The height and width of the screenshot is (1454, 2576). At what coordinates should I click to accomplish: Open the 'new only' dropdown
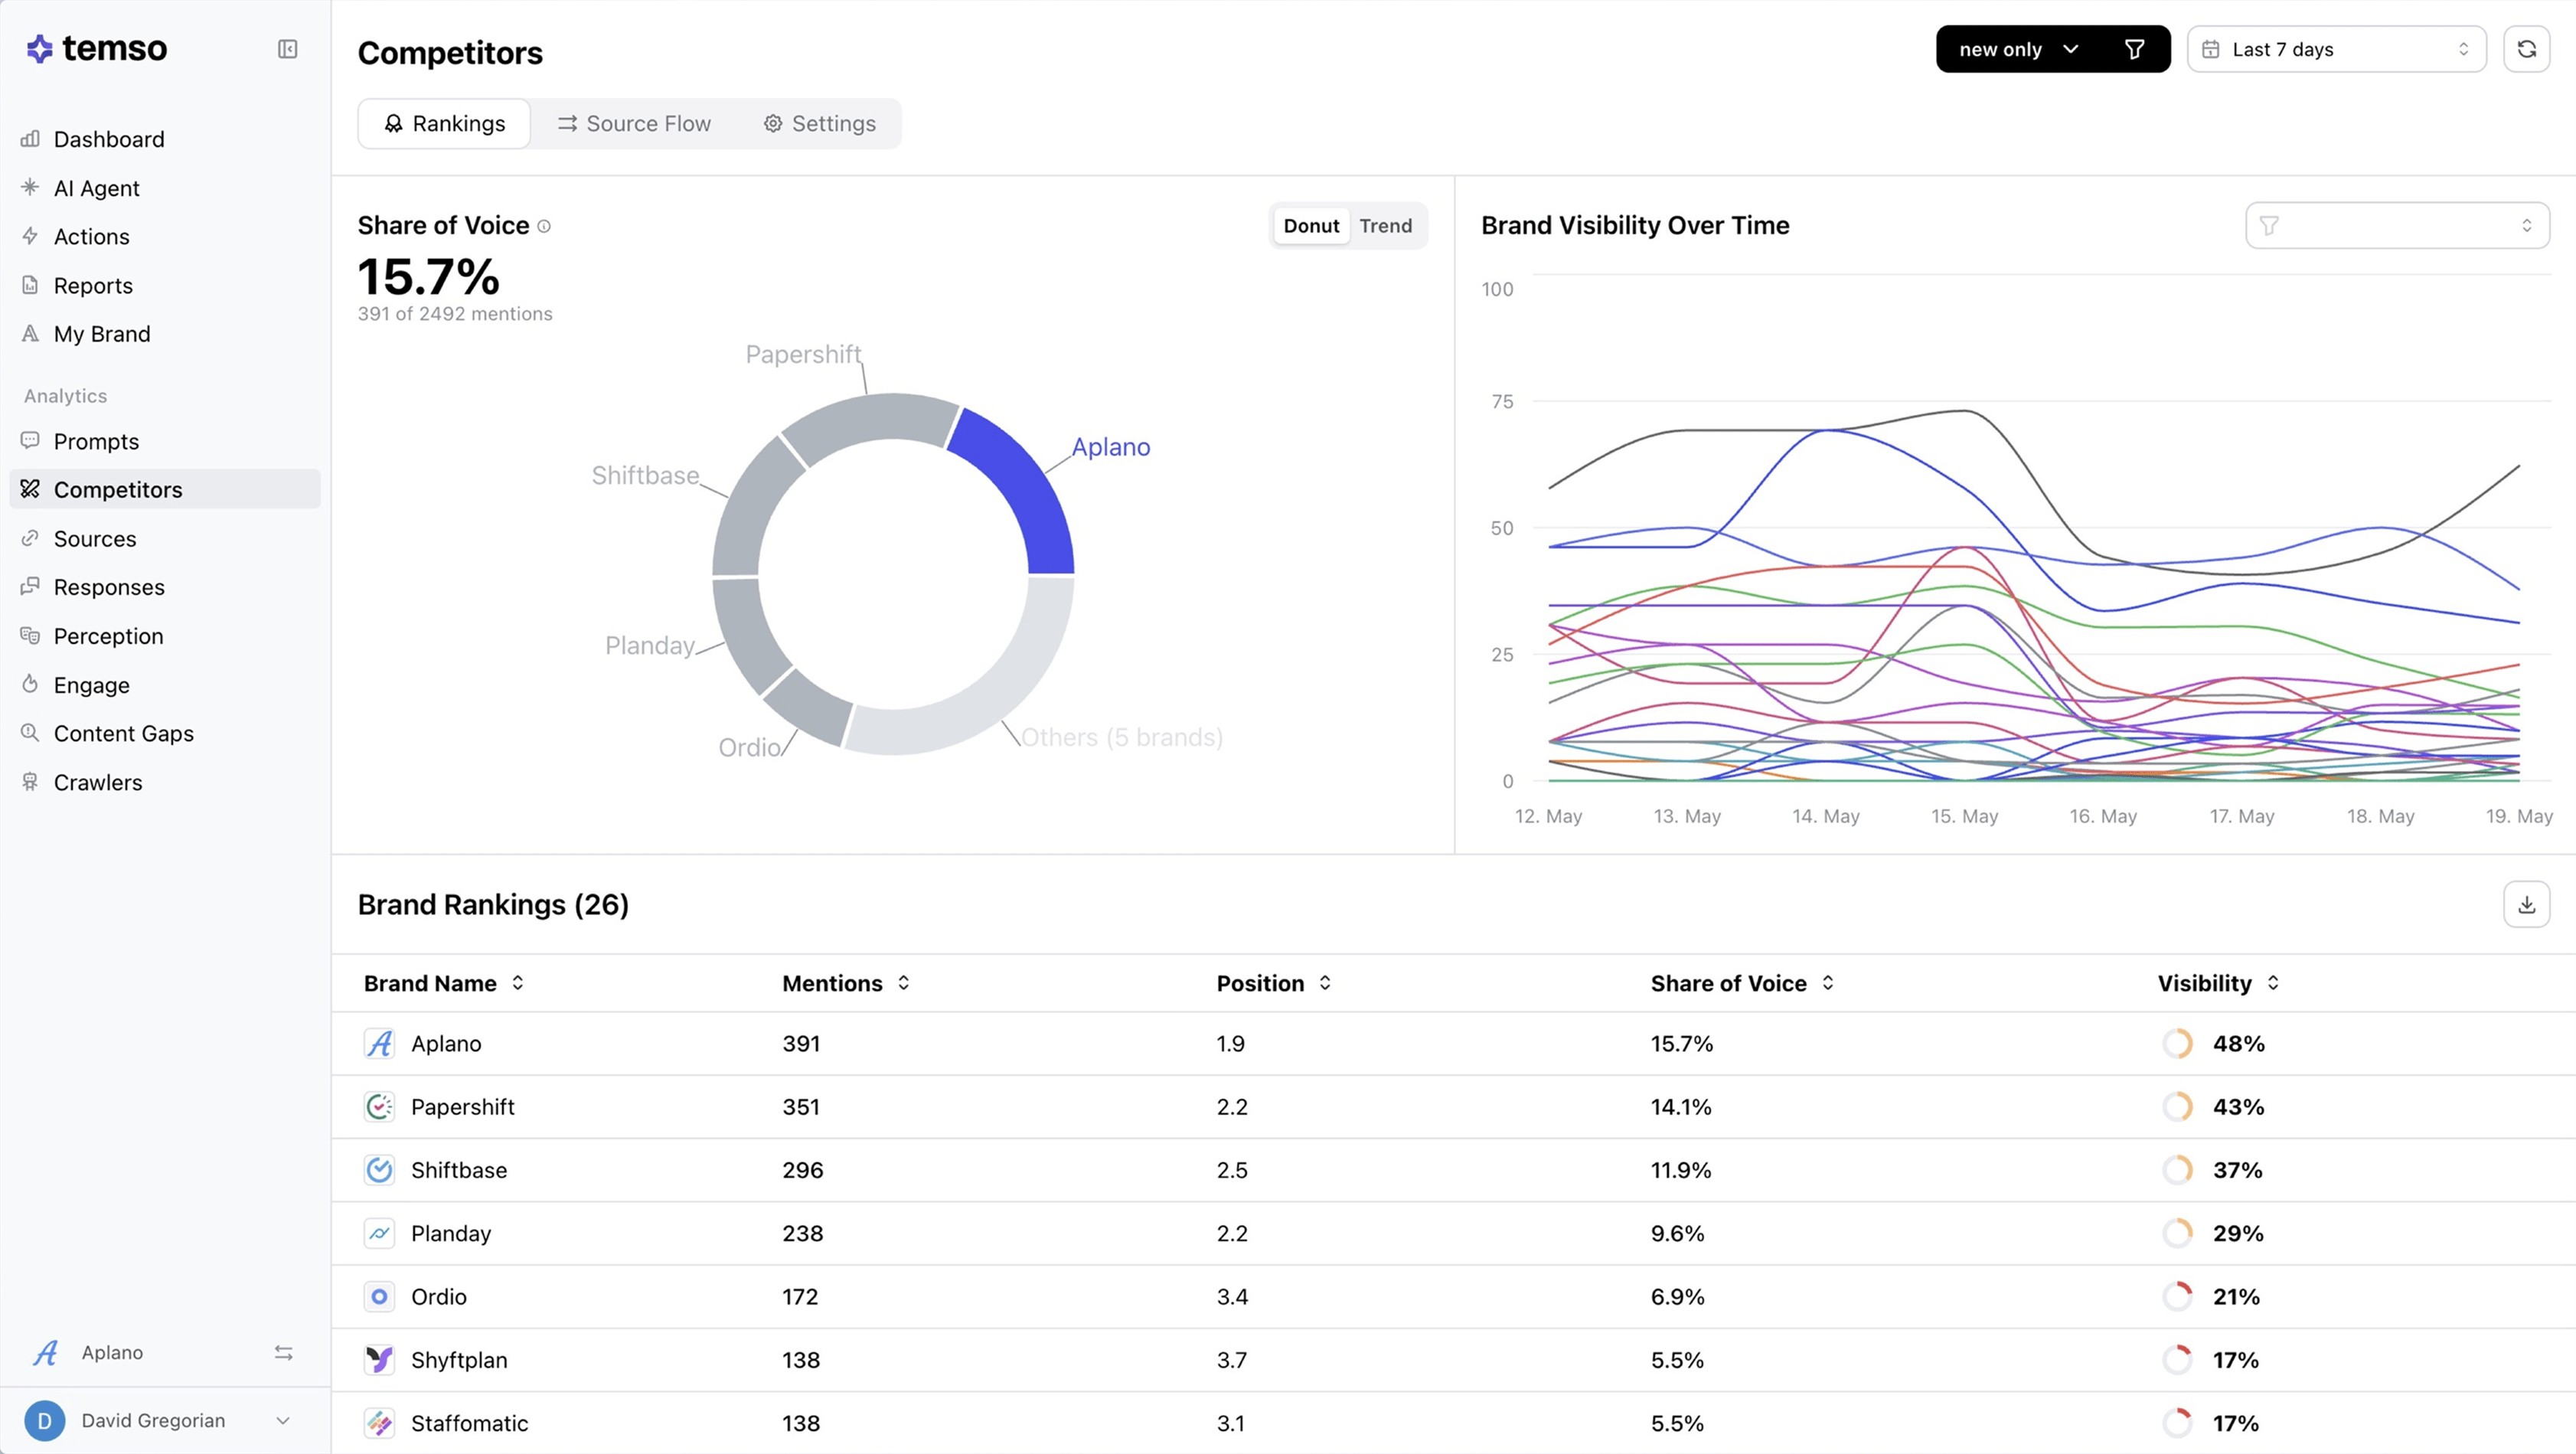2019,49
